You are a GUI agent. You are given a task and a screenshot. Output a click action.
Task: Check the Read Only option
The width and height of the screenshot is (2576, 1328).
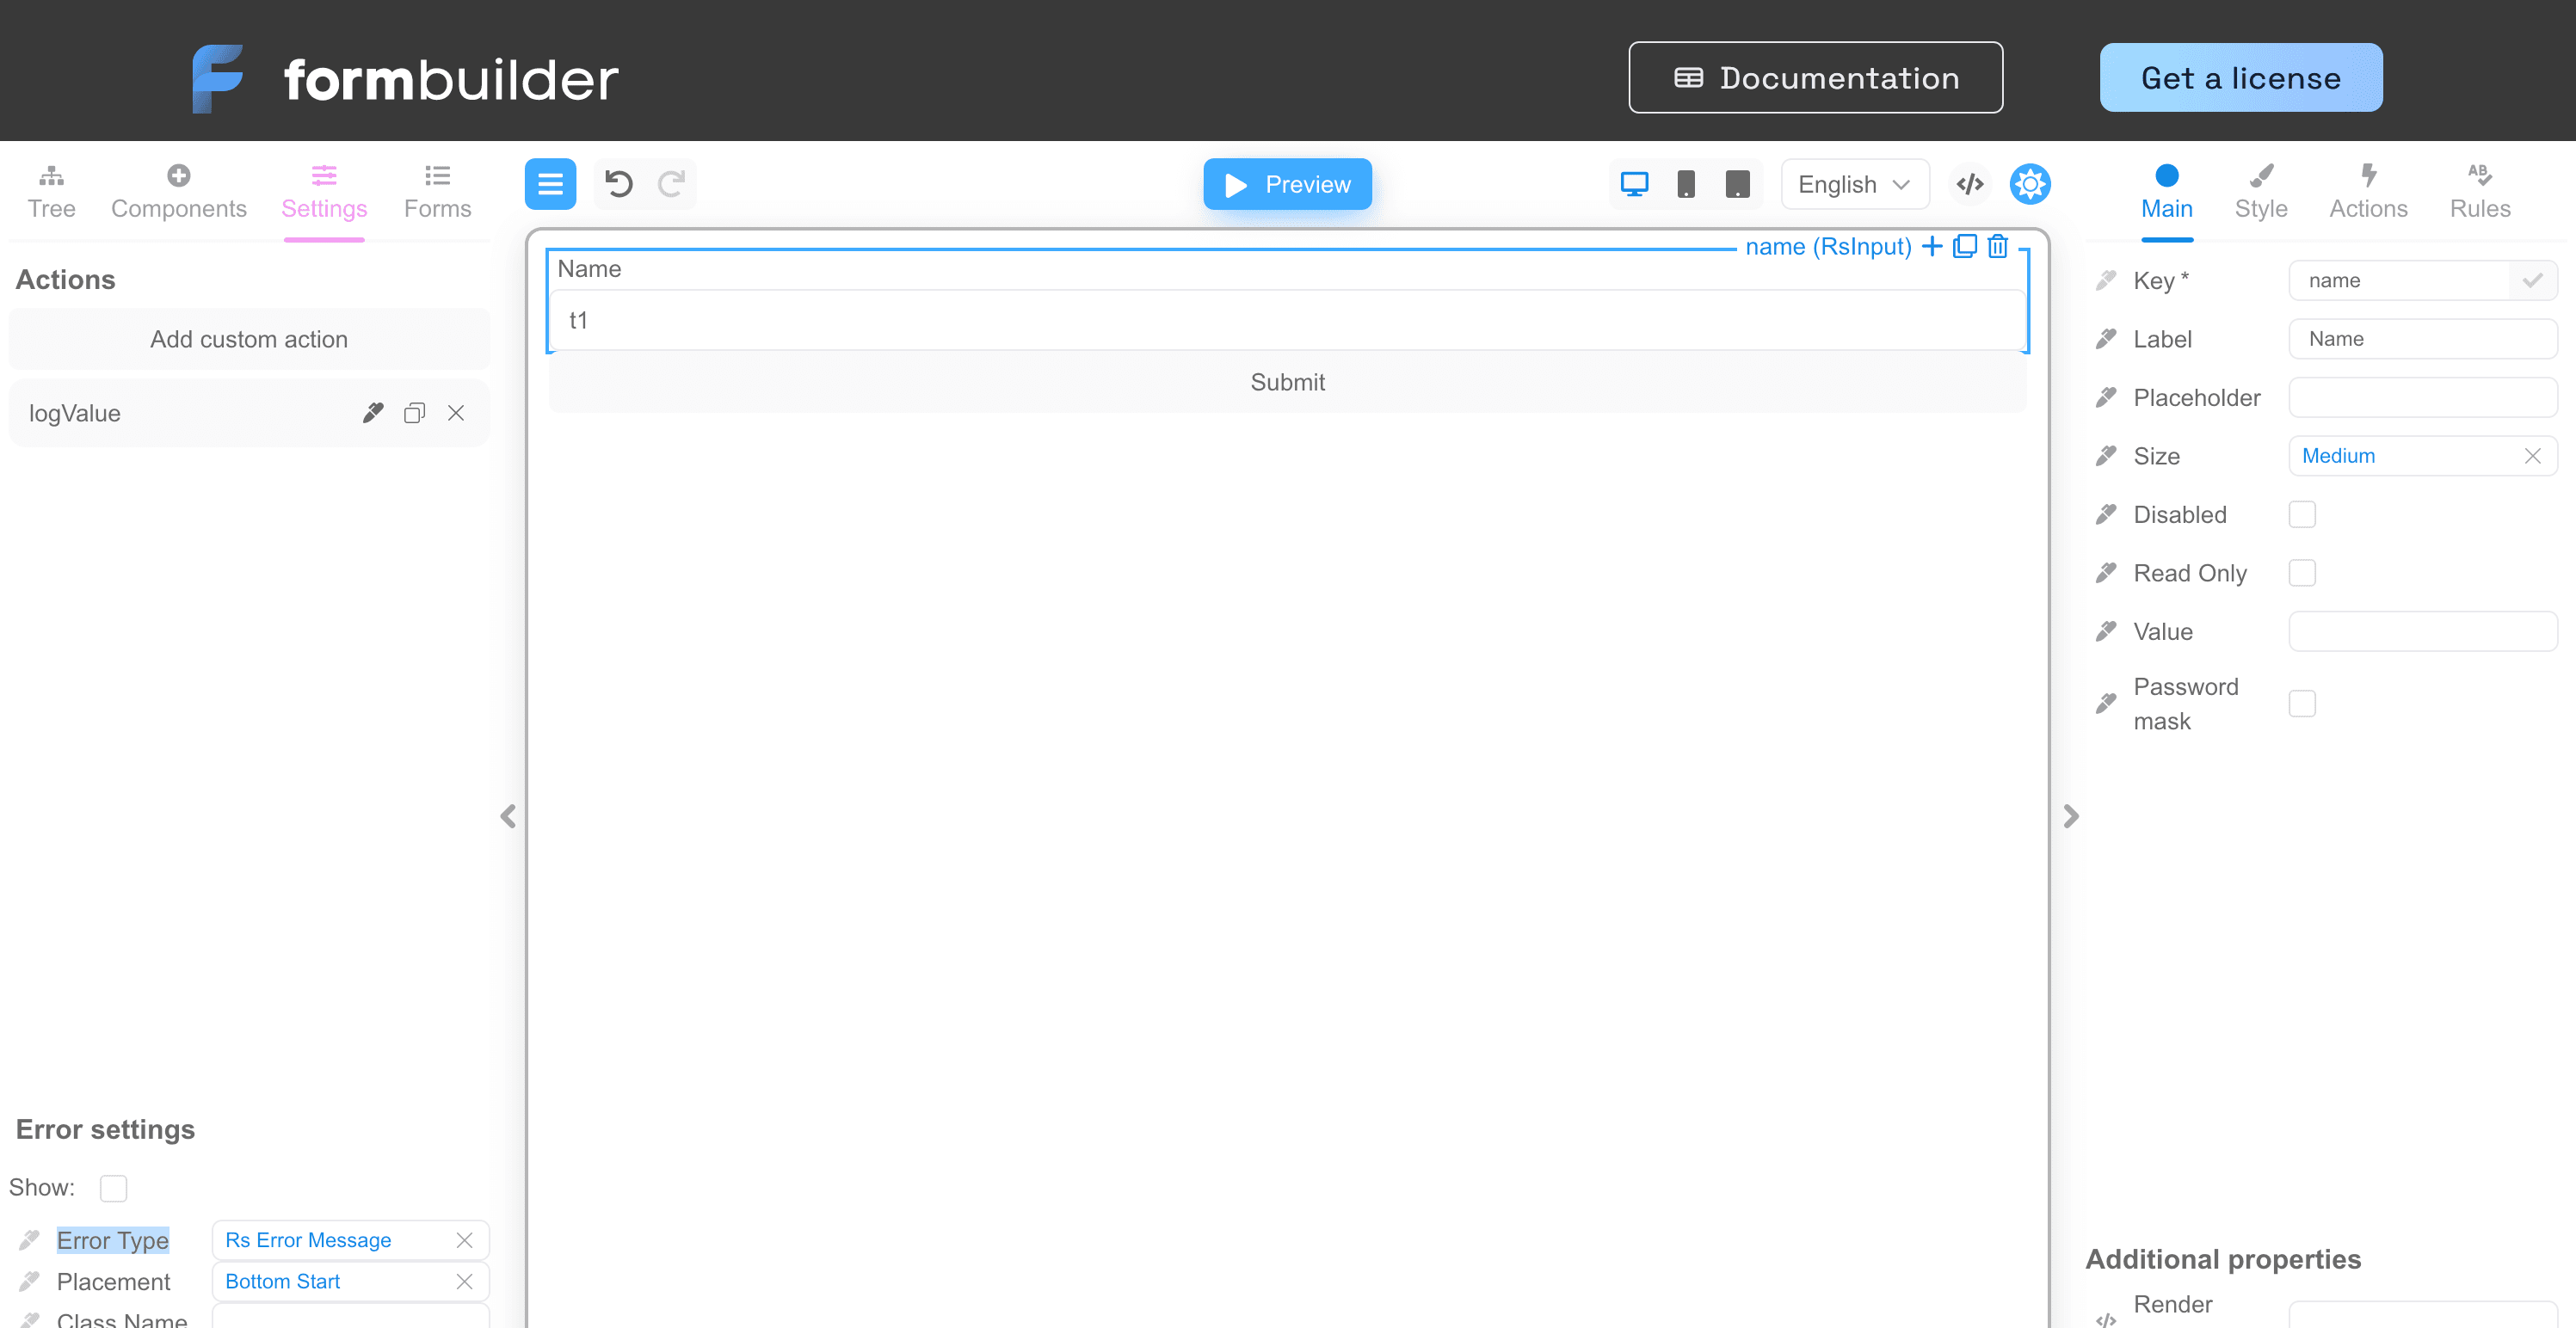pyautogui.click(x=2301, y=573)
